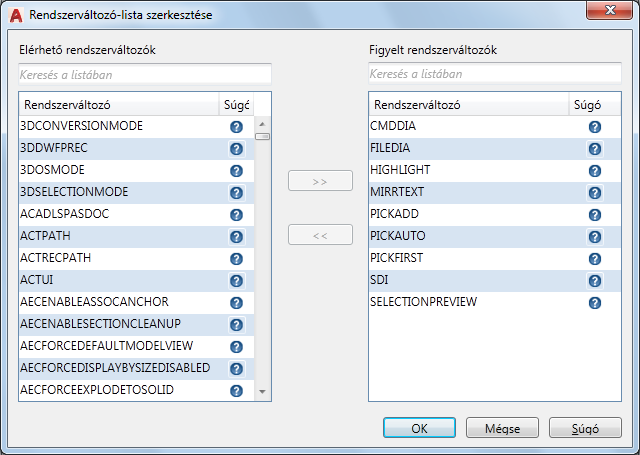Click the Súgó button at bottom

(585, 428)
